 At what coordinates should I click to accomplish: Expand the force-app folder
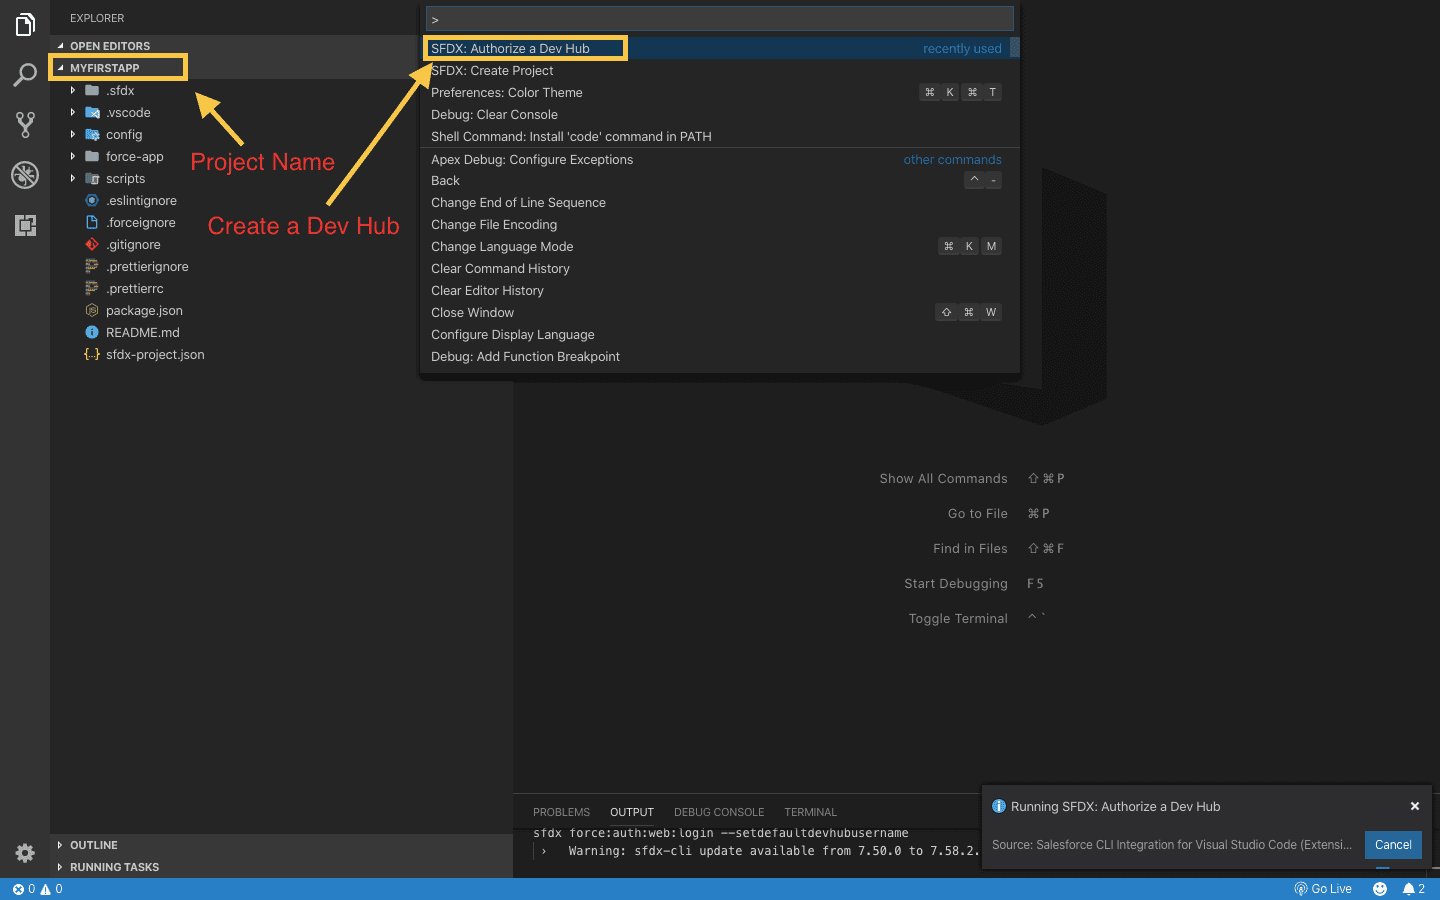[72, 156]
